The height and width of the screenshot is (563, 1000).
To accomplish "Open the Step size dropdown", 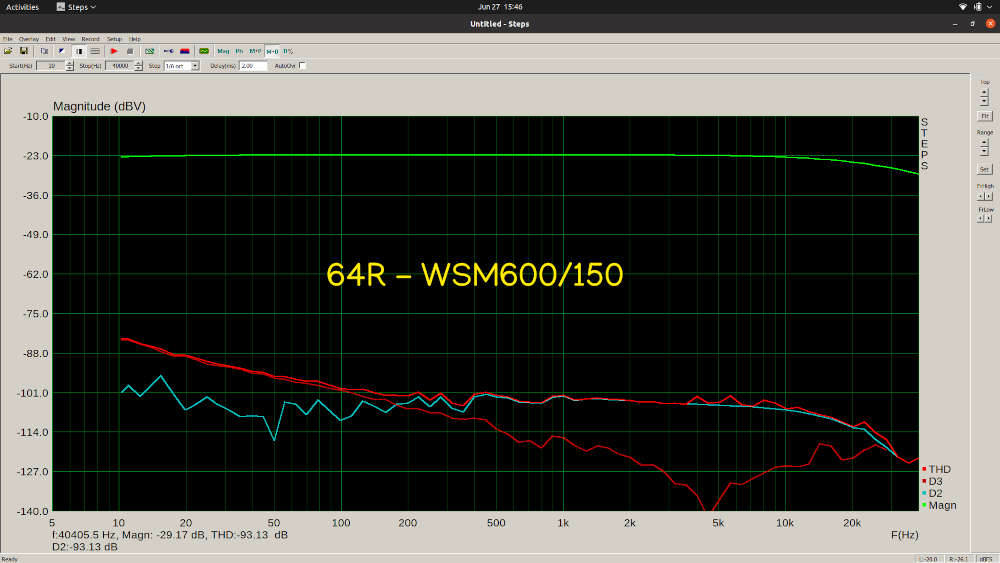I will click(x=182, y=66).
